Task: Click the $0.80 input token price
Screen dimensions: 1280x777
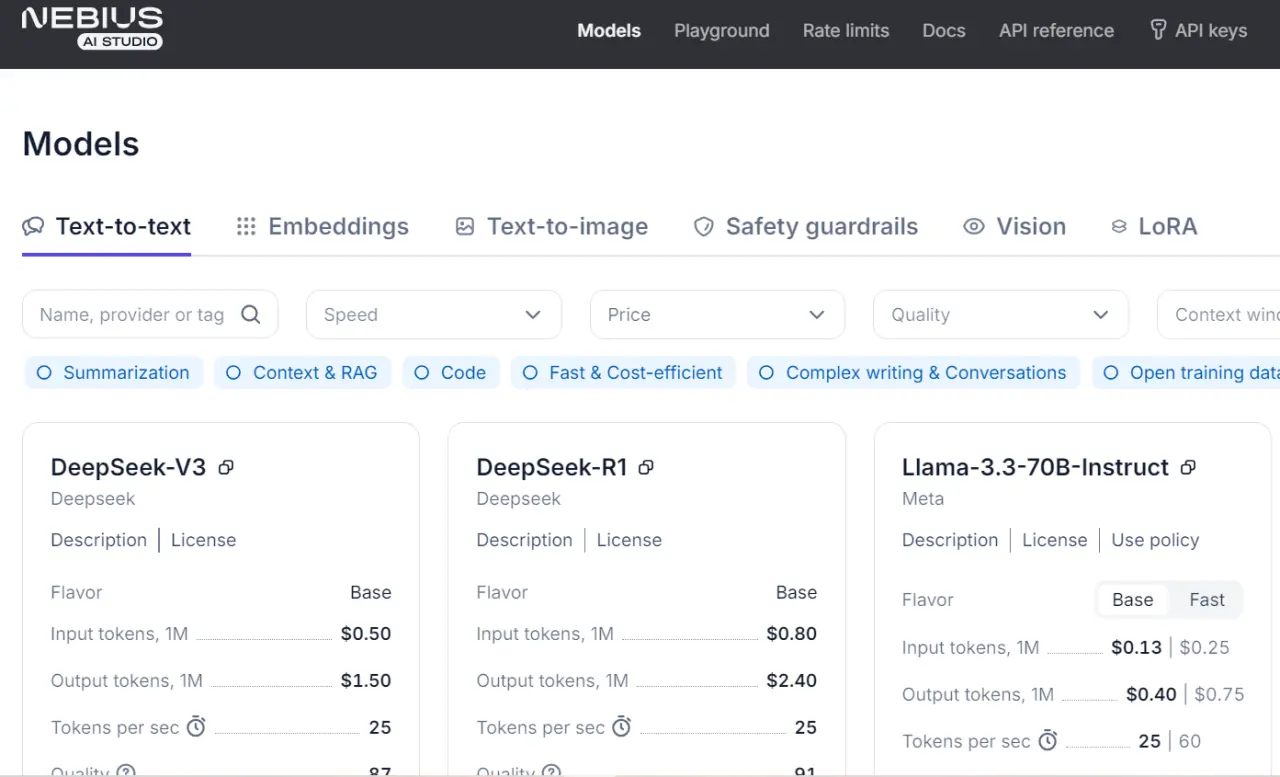Action: click(792, 634)
